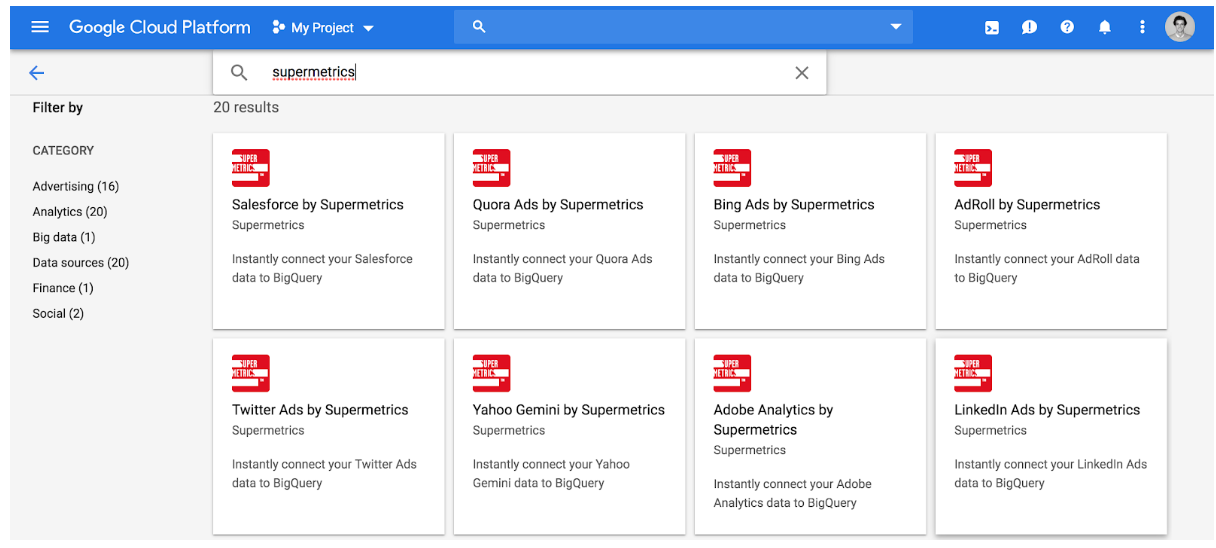1216x548 pixels.
Task: Clear the supermetrics search with X
Action: click(x=801, y=73)
